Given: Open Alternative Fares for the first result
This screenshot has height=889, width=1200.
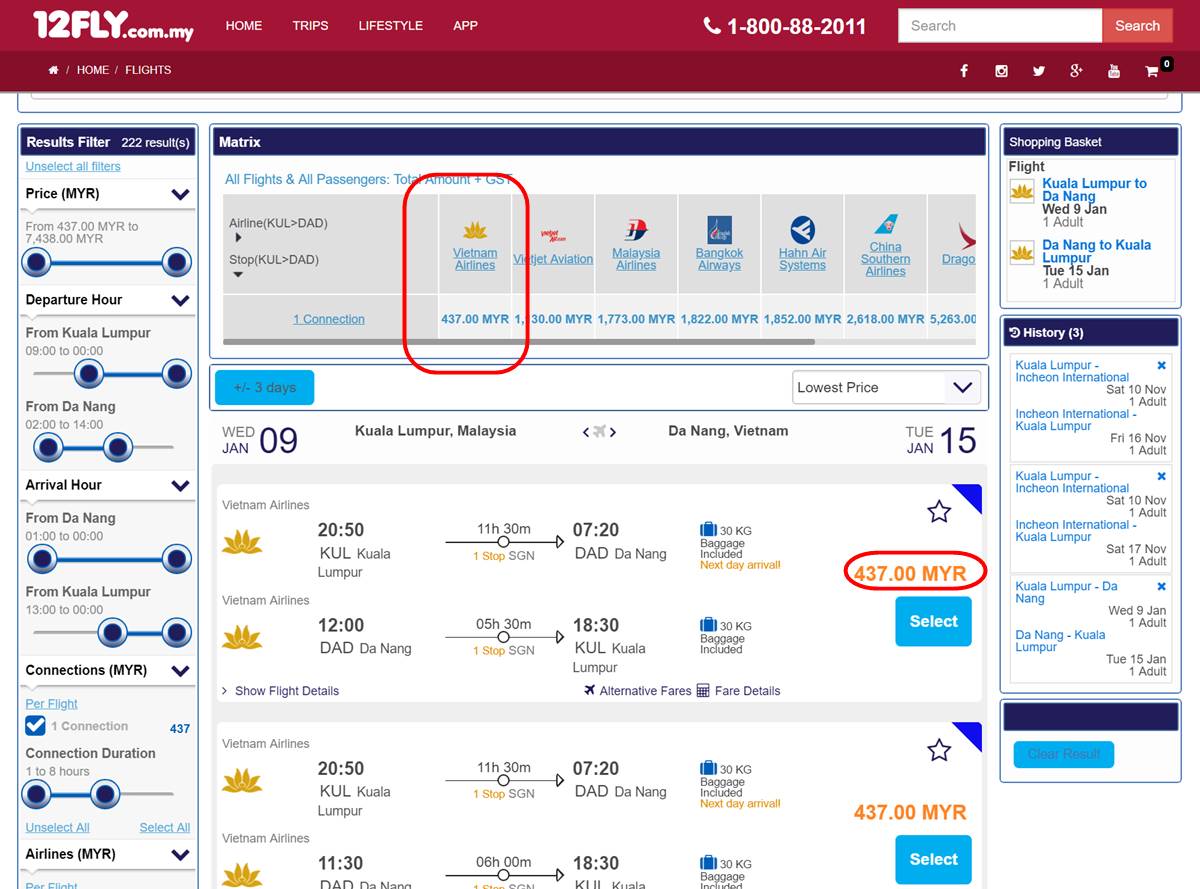Looking at the screenshot, I should pyautogui.click(x=638, y=691).
